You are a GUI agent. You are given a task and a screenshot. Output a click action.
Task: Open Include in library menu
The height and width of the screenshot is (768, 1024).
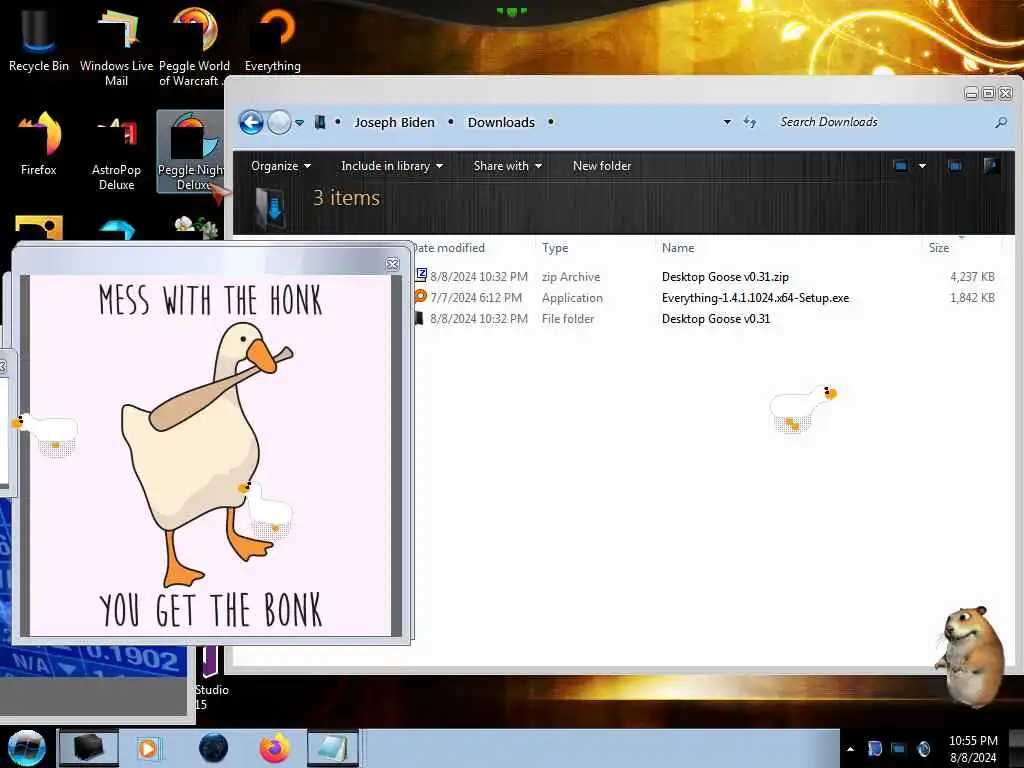[x=392, y=166]
